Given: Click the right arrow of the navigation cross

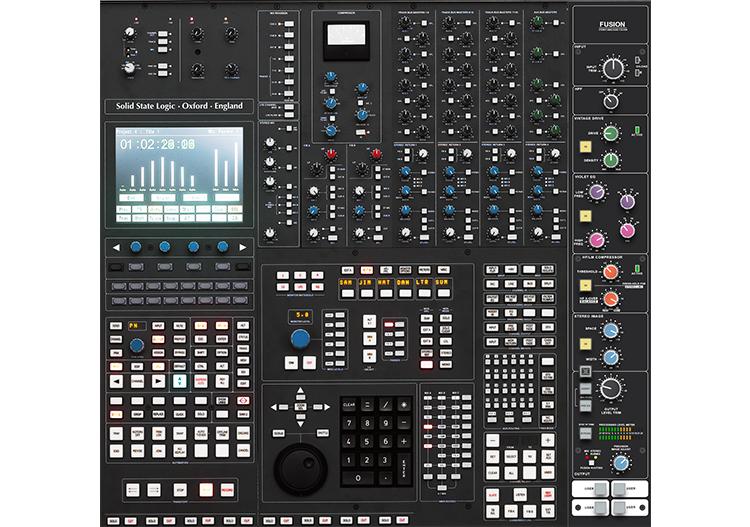Looking at the screenshot, I should pyautogui.click(x=327, y=407).
